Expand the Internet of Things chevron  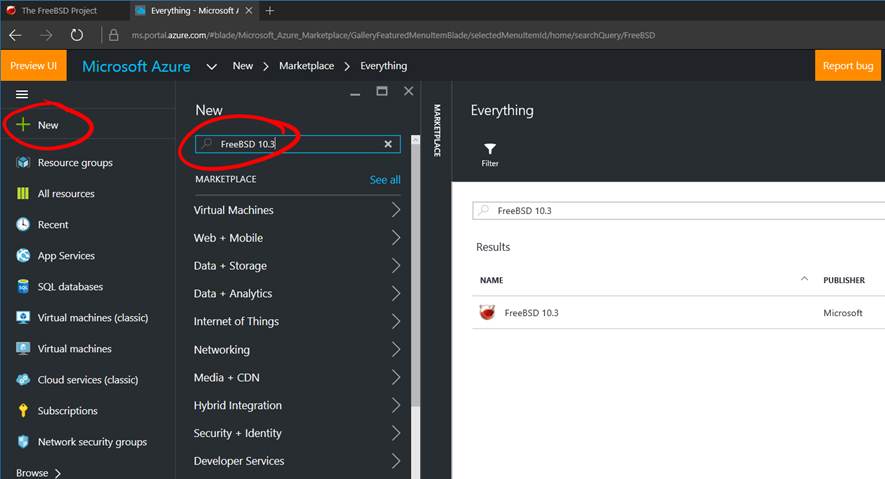(396, 321)
